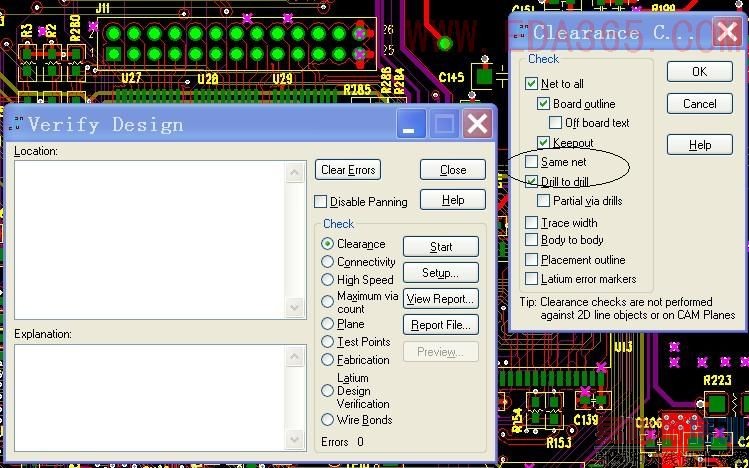
Task: Open the Setup... dialog
Action: (440, 273)
